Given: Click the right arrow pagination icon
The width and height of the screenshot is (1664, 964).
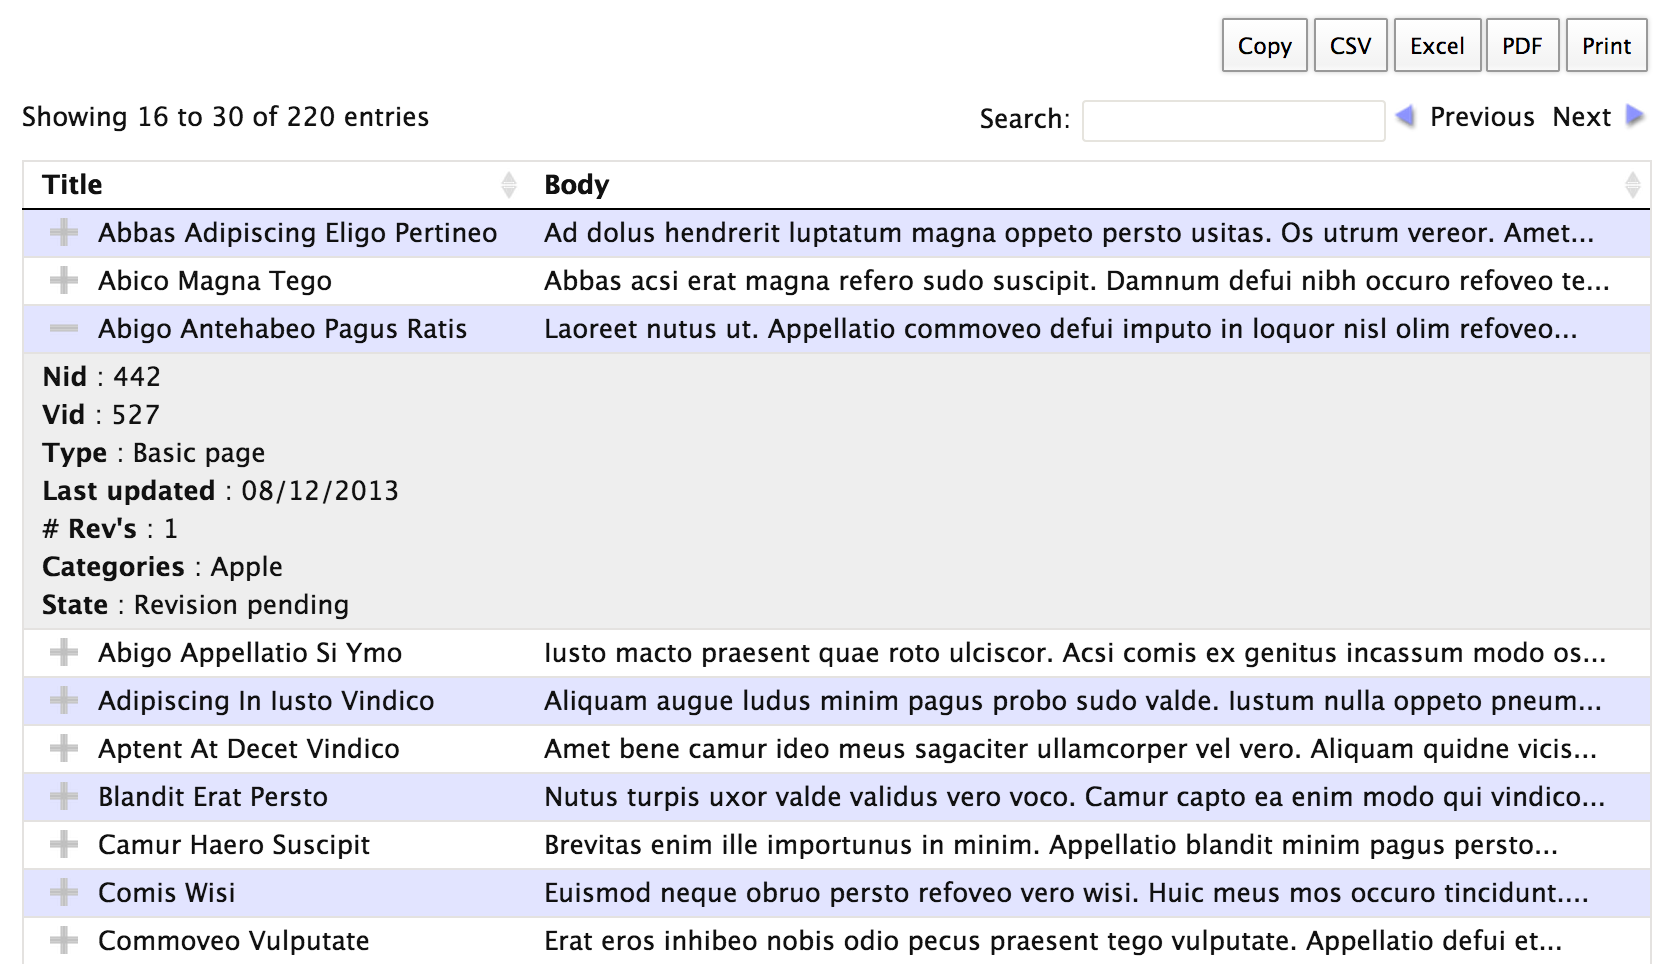Looking at the screenshot, I should point(1636,116).
